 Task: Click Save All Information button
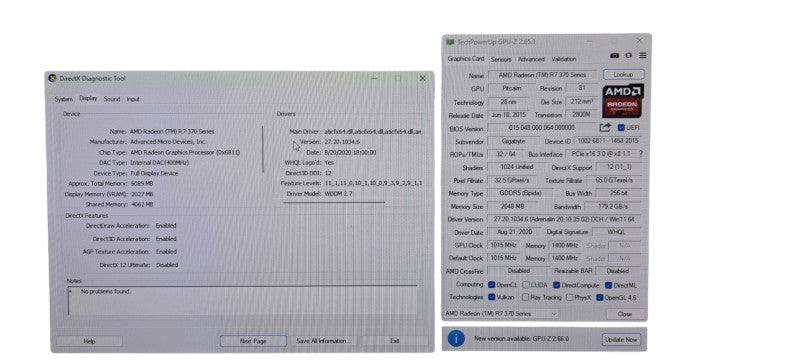(x=323, y=341)
